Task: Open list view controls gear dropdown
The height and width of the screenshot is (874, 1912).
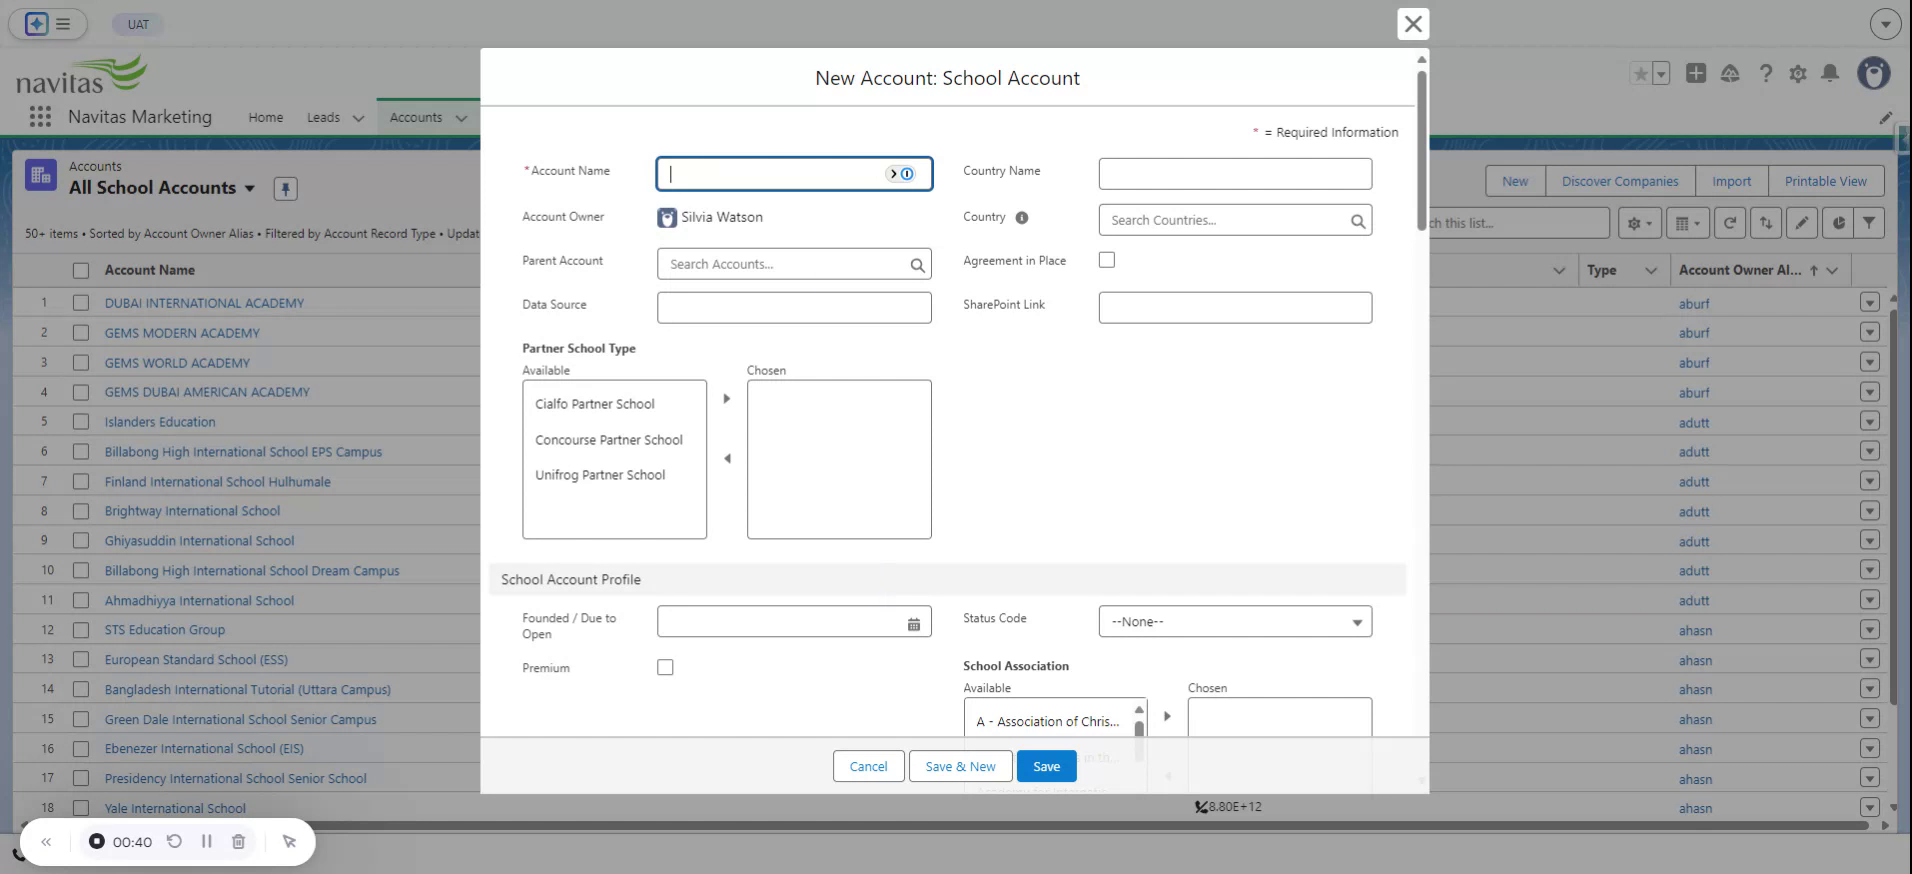Action: pos(1640,223)
